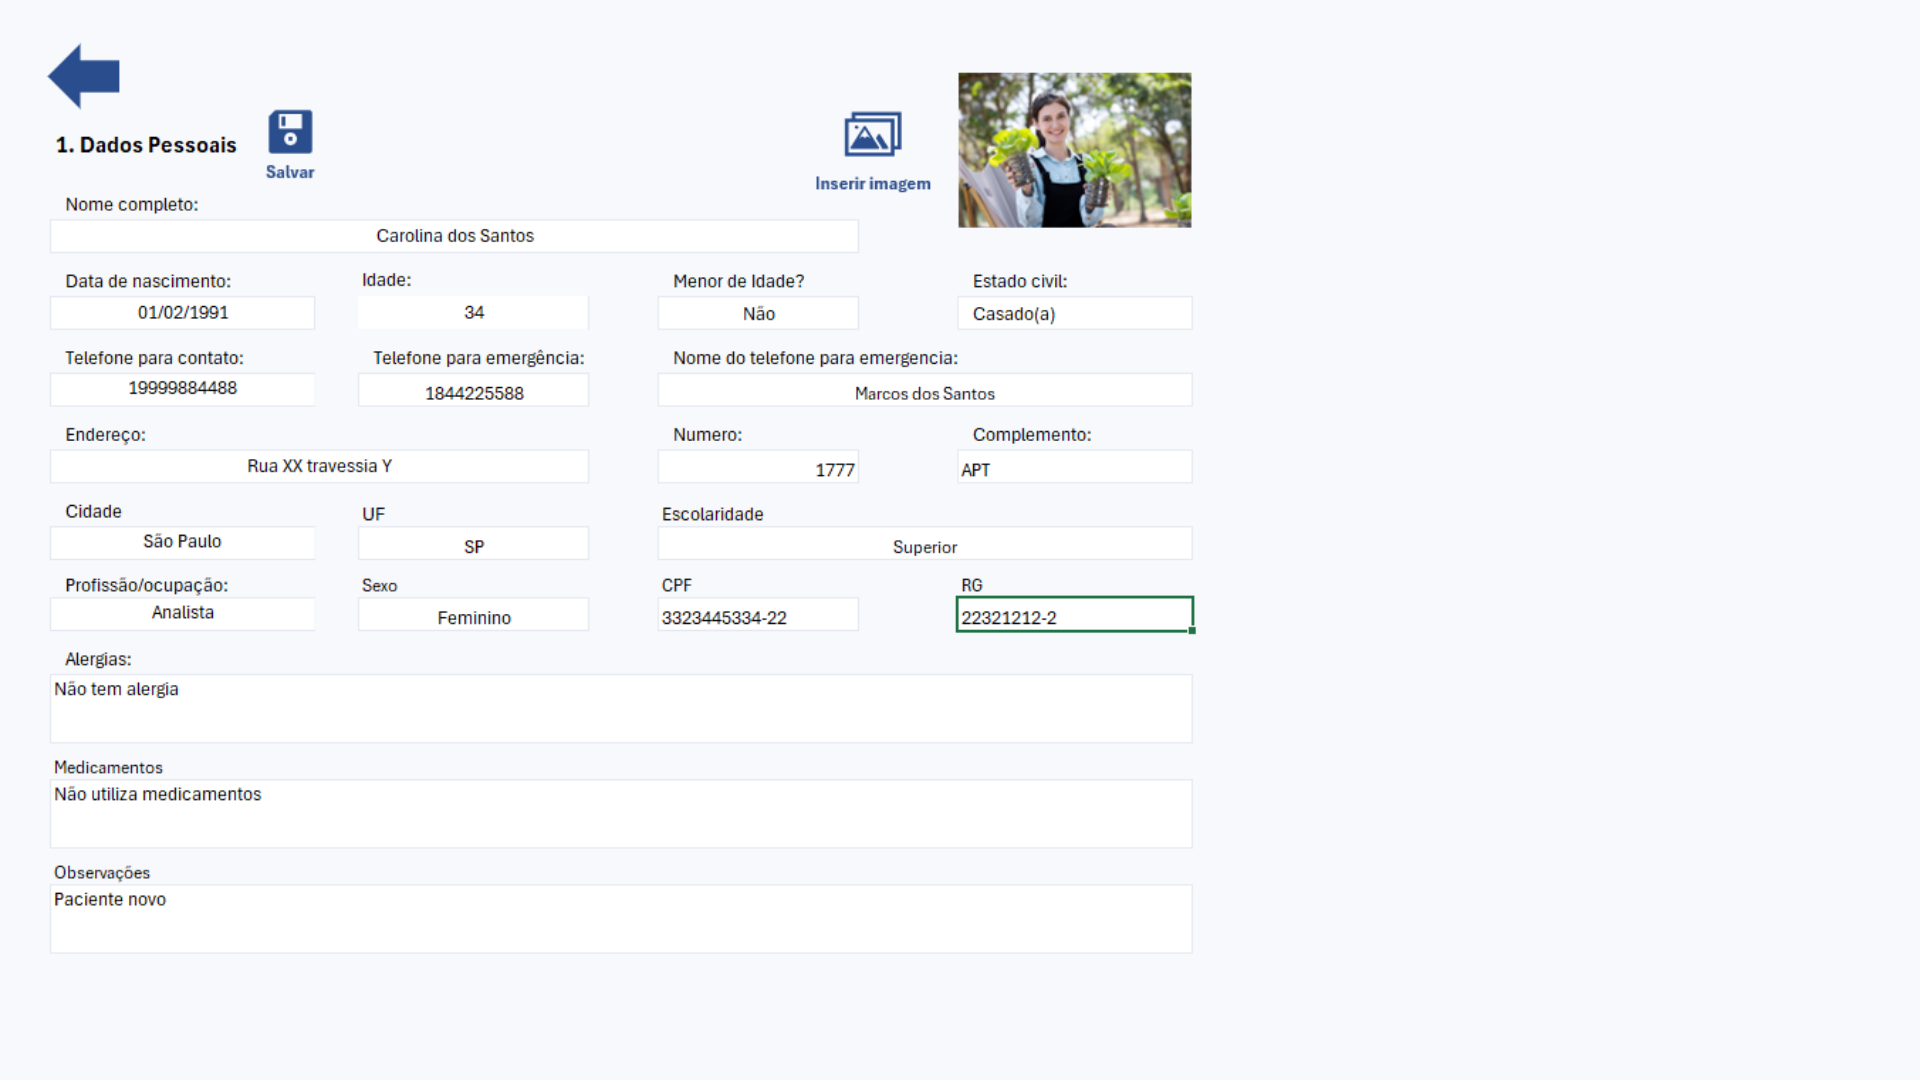Select the CPF number field

[x=758, y=617]
